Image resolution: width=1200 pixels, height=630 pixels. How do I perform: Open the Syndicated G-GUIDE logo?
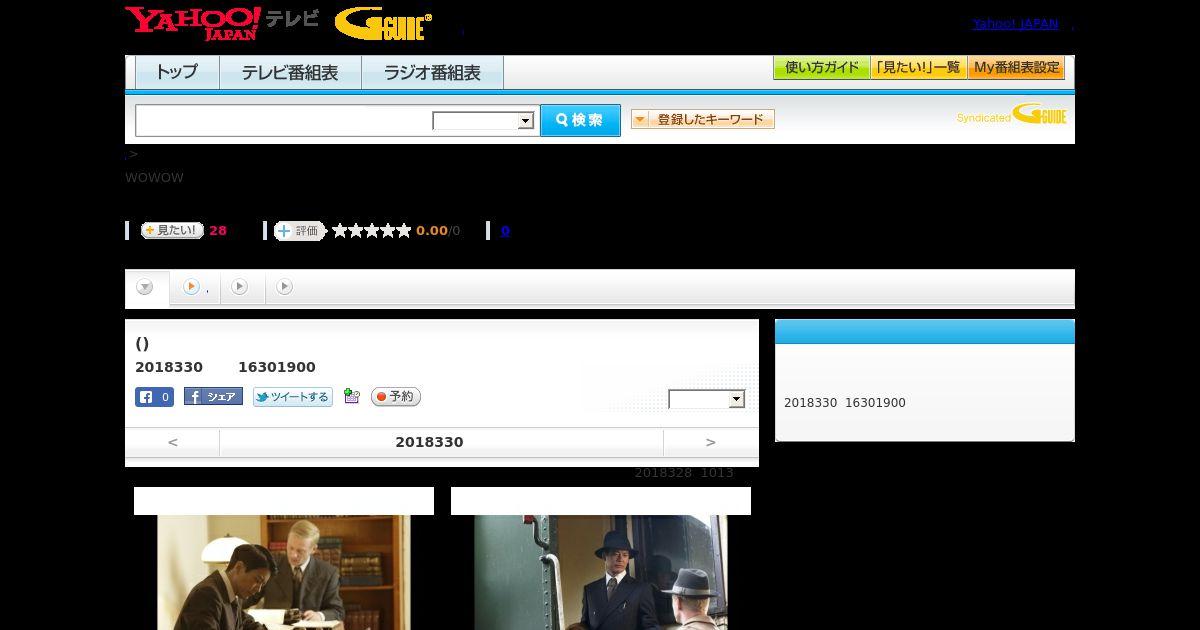(x=1012, y=115)
